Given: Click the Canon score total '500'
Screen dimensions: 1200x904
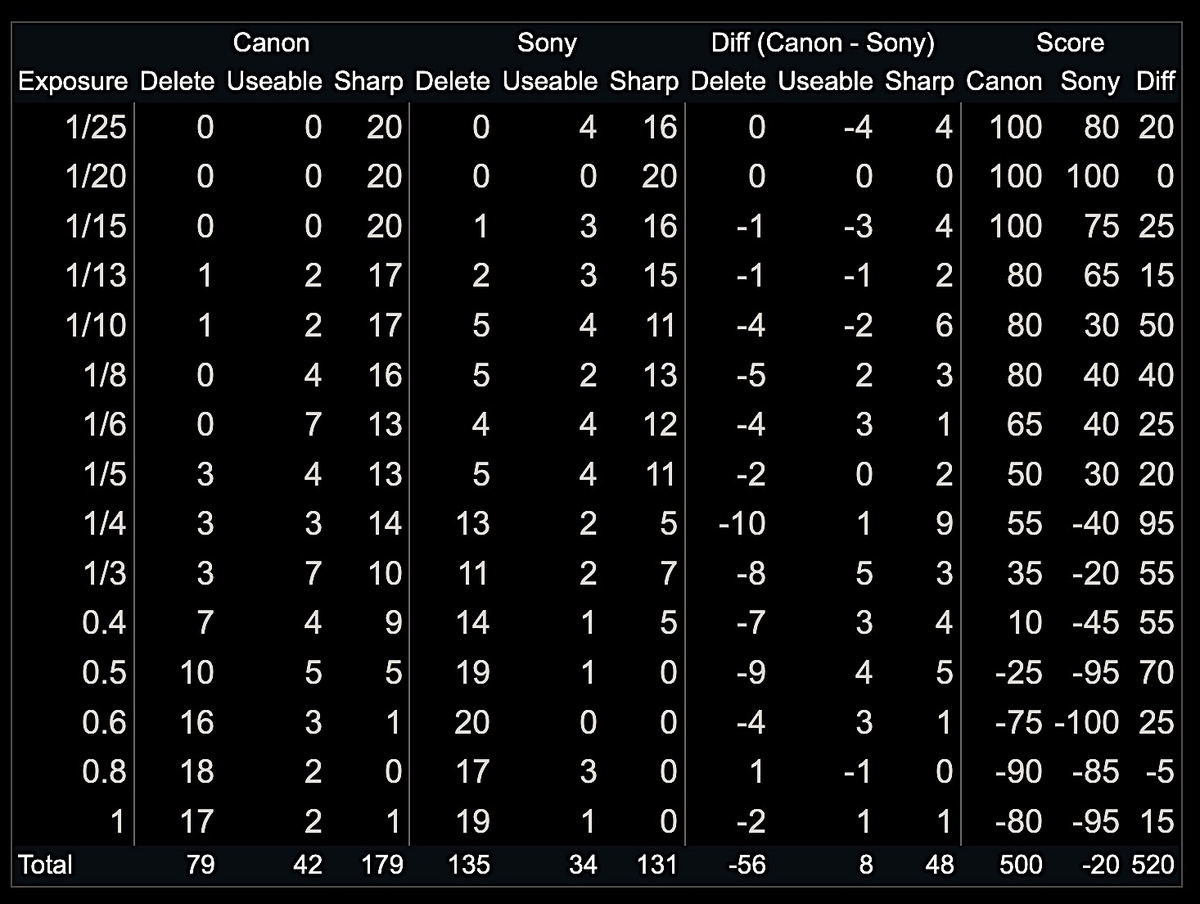Looking at the screenshot, I should [1021, 864].
